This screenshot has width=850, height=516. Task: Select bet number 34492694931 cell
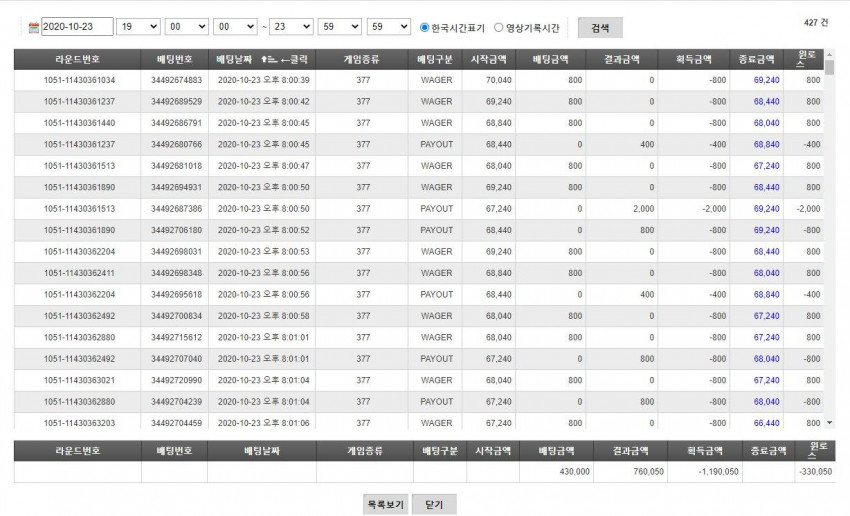coord(176,188)
